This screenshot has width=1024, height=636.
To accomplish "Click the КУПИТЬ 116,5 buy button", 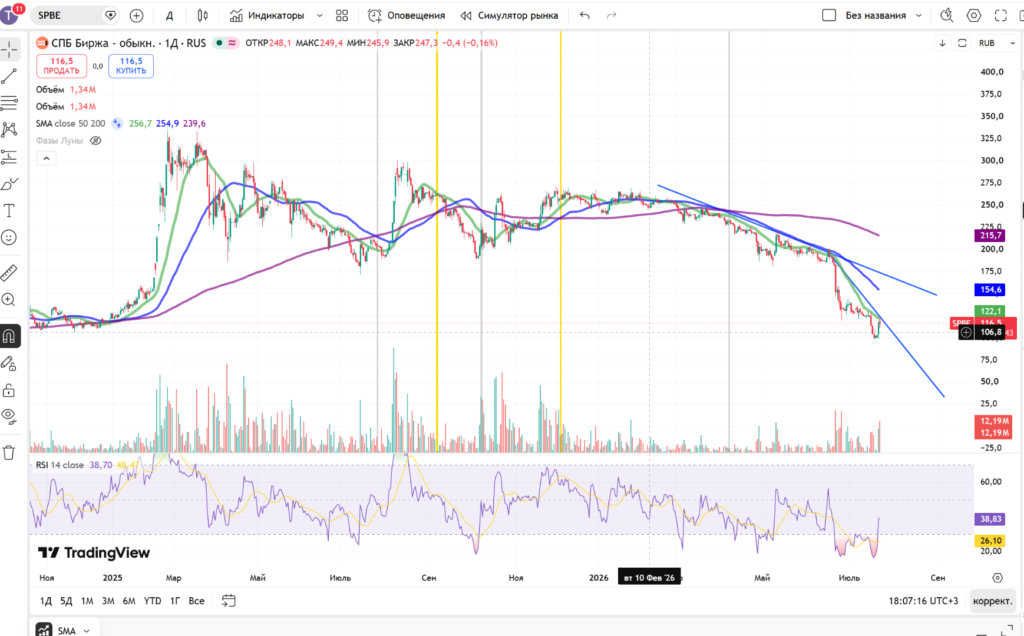I will (x=131, y=66).
